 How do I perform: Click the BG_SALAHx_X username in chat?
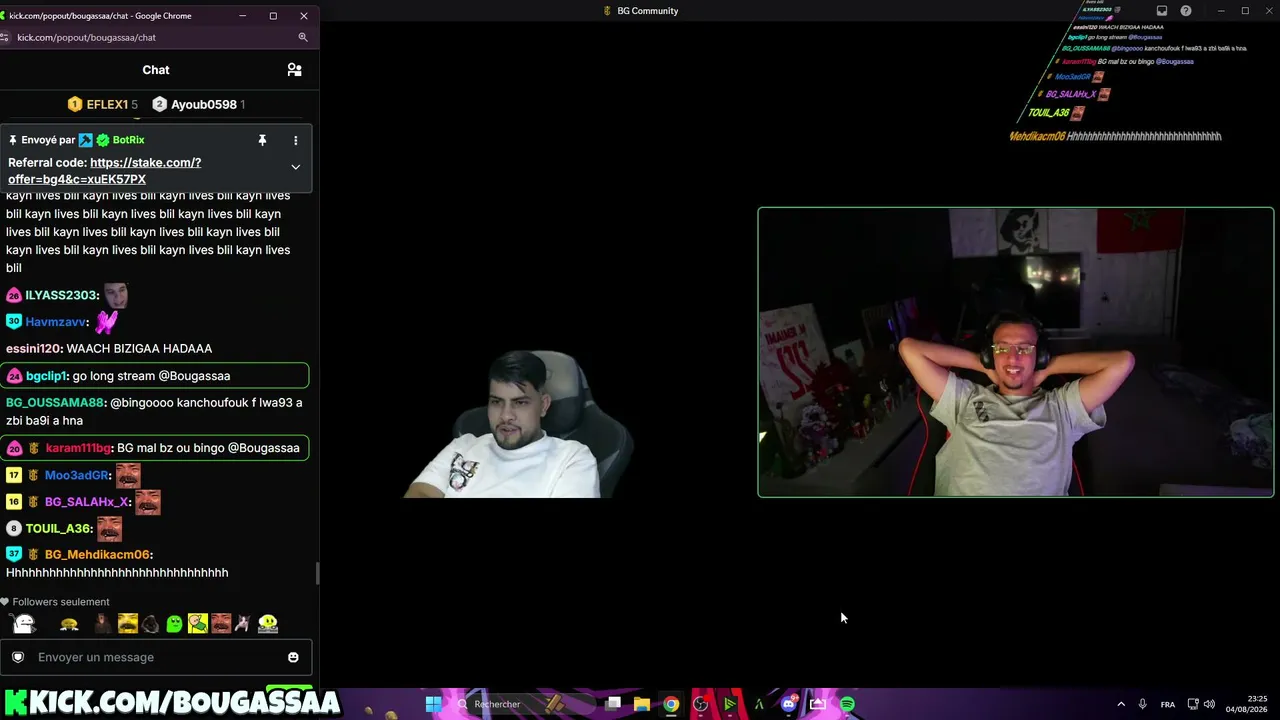click(87, 502)
